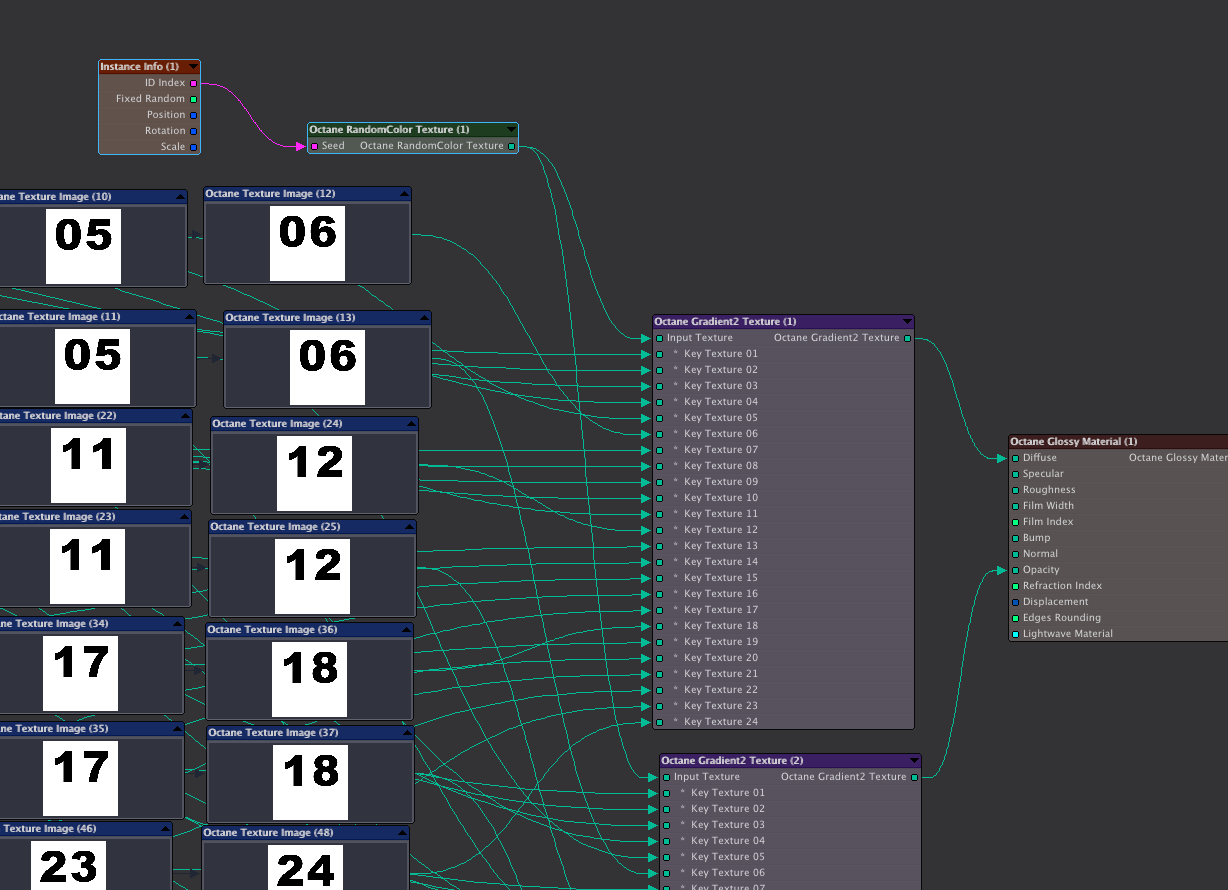Expand Octane Texture Image (25) node triangle

point(409,527)
